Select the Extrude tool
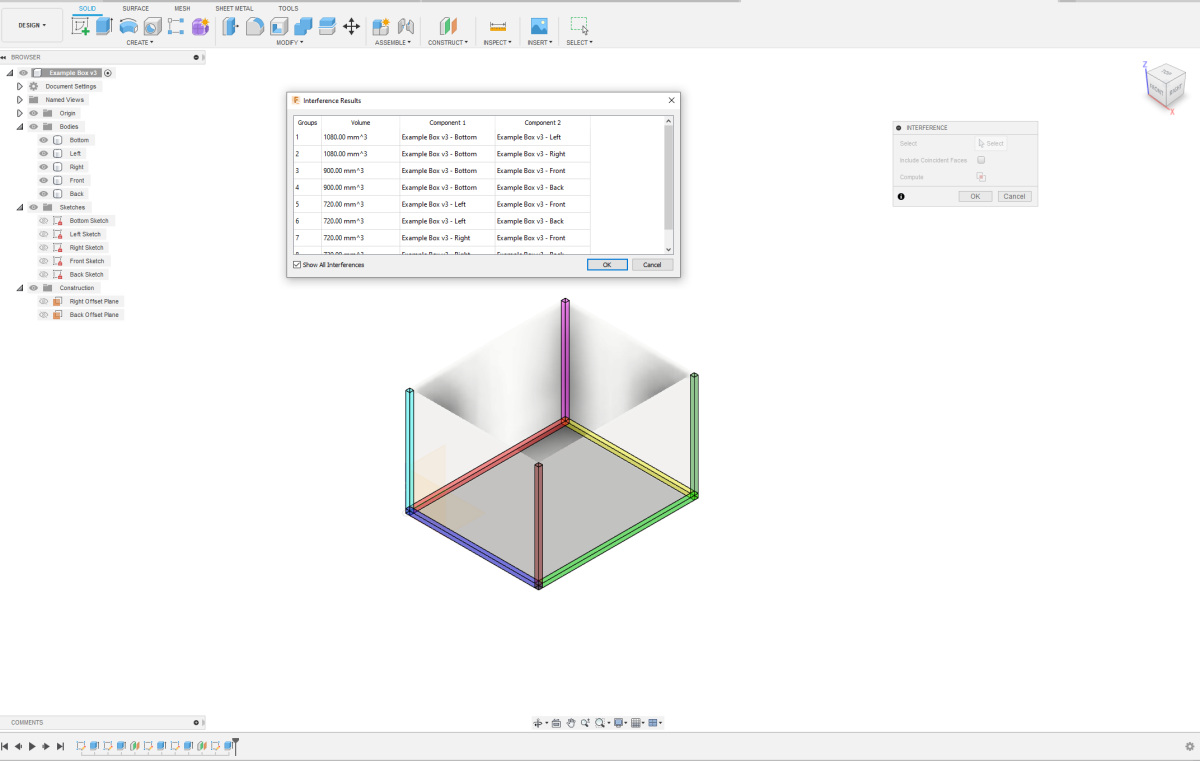Viewport: 1200px width, 761px height. 104,27
